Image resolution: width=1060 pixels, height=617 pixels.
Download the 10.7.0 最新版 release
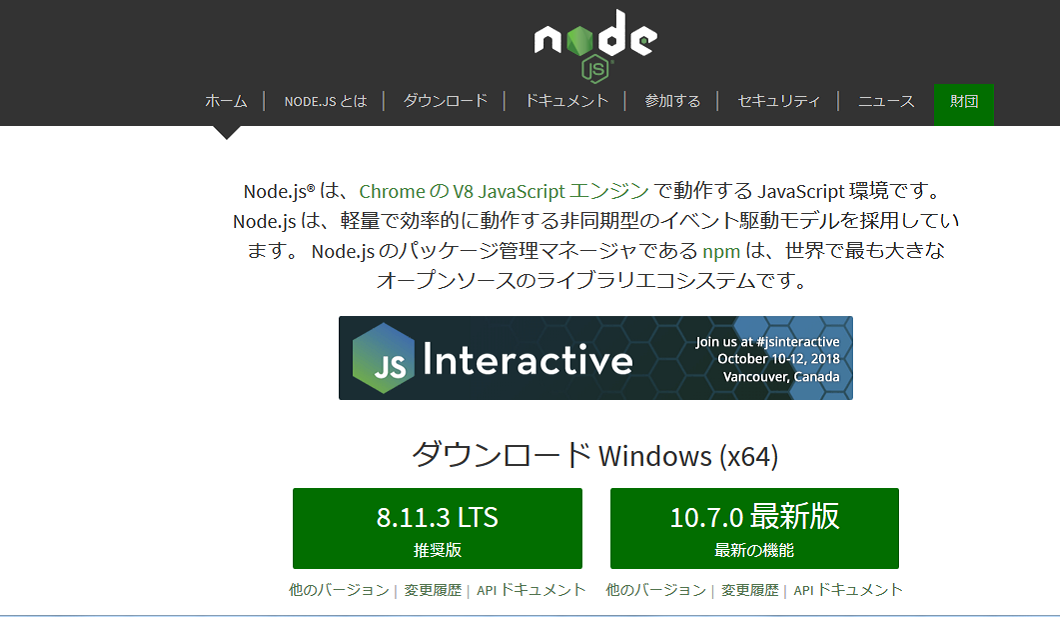click(754, 528)
